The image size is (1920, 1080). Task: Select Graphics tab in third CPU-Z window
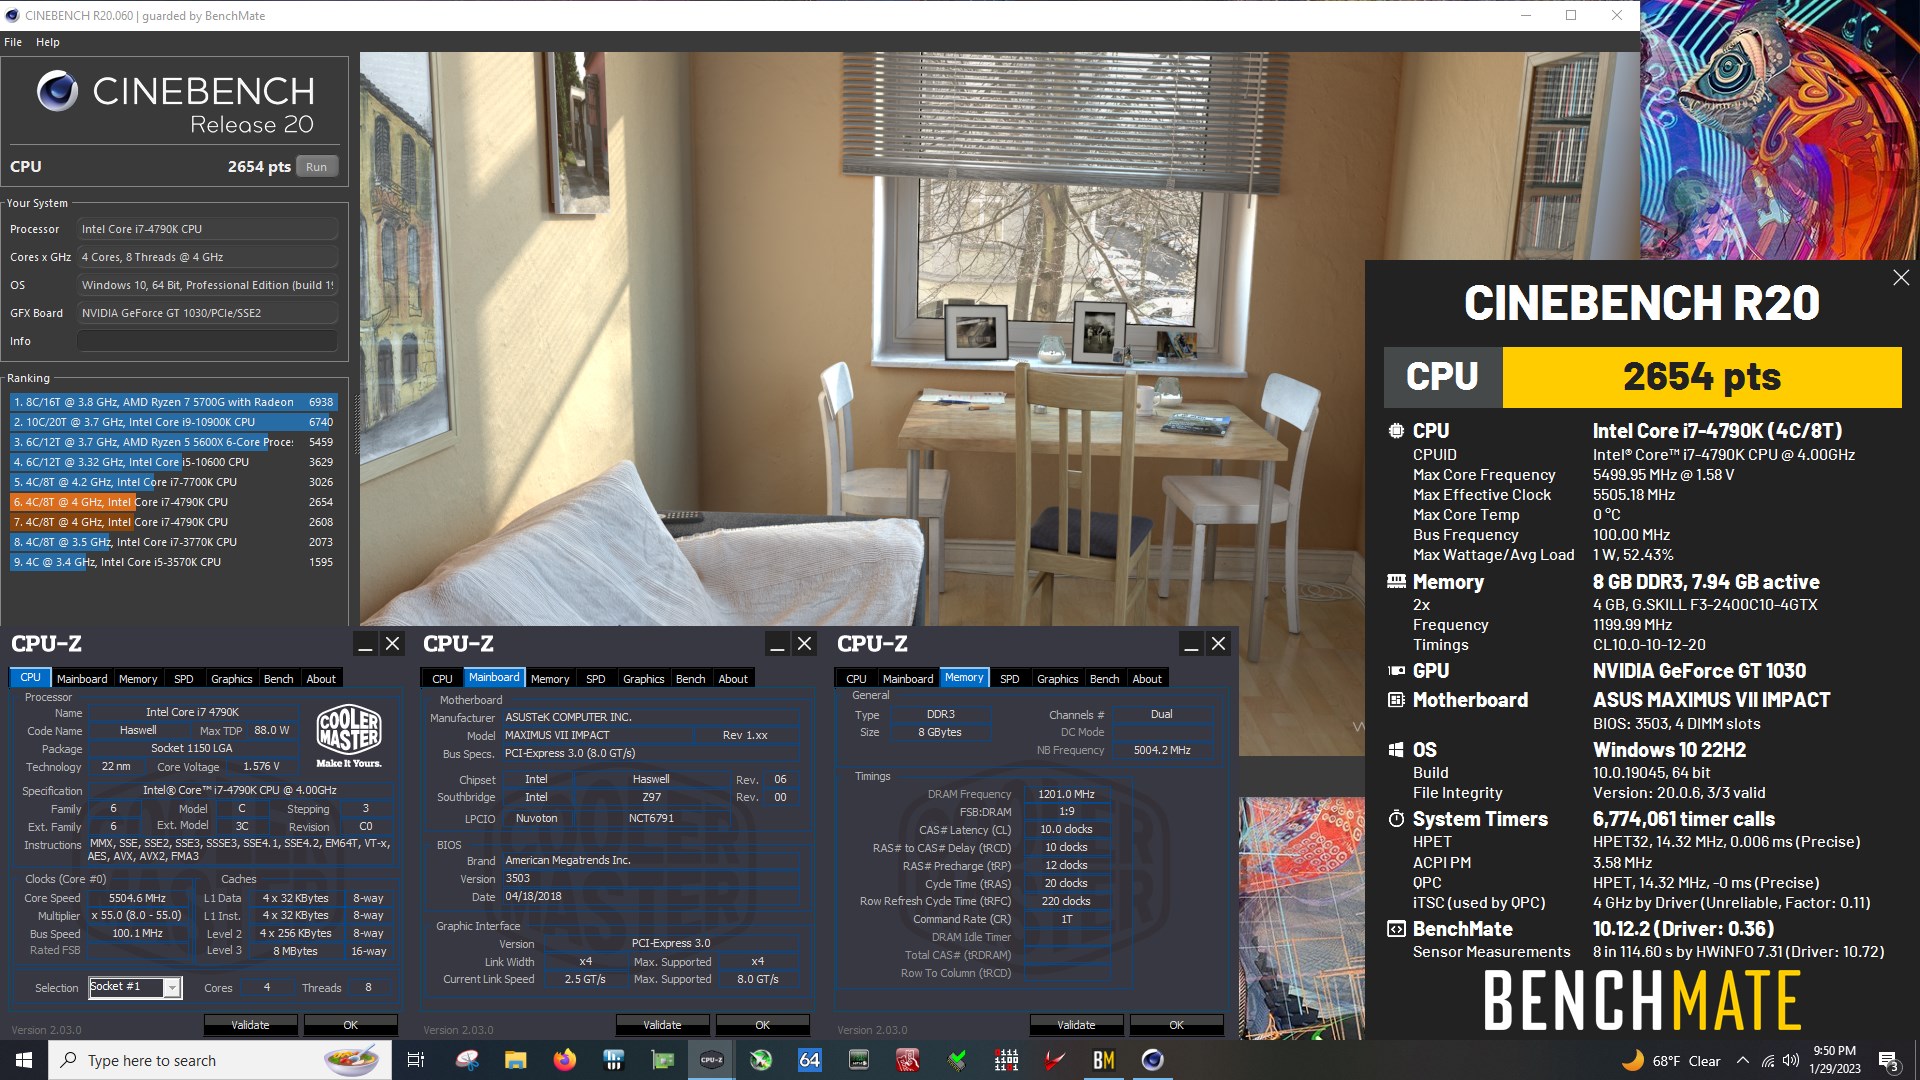[x=1058, y=678]
